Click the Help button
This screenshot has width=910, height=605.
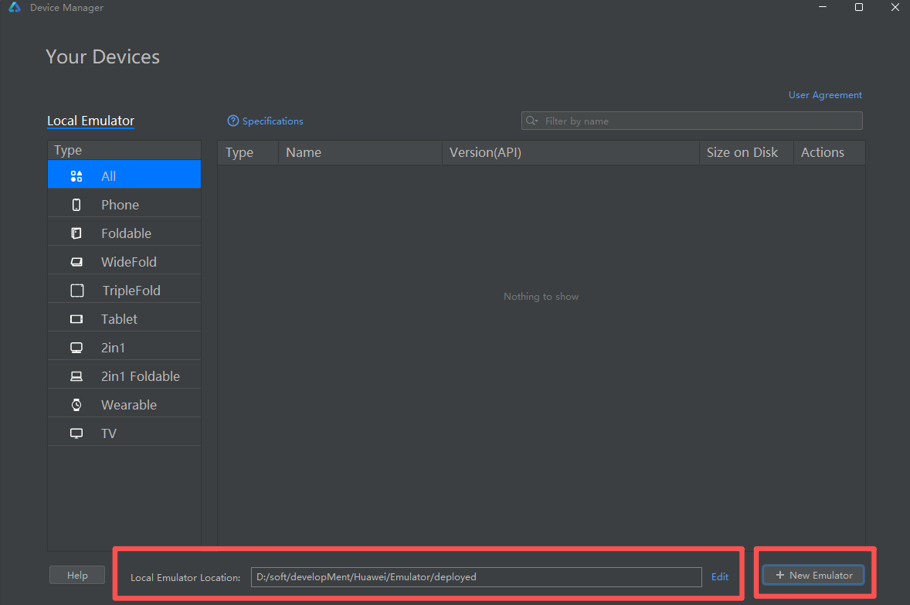point(77,575)
